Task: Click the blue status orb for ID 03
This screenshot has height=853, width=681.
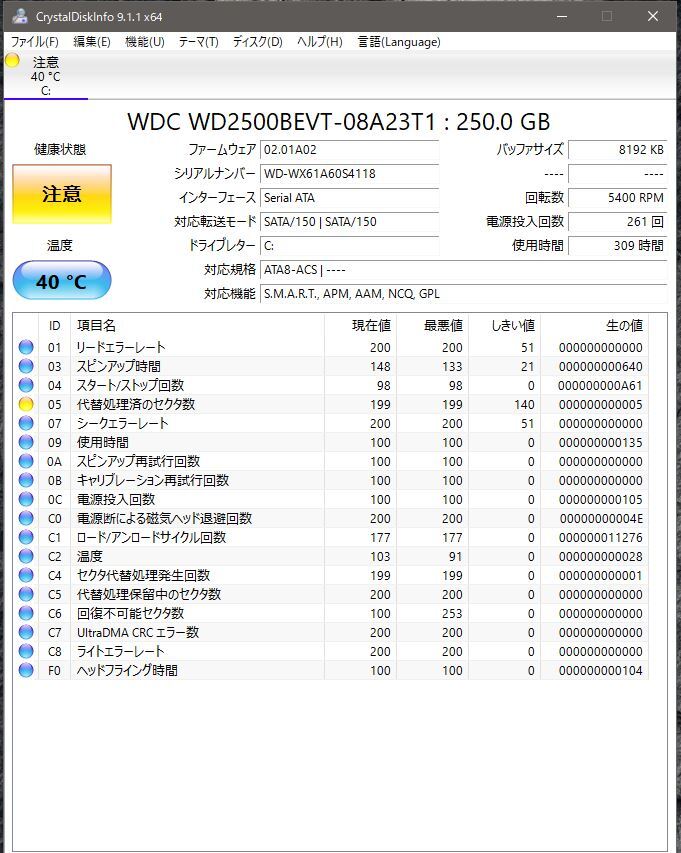Action: click(26, 366)
